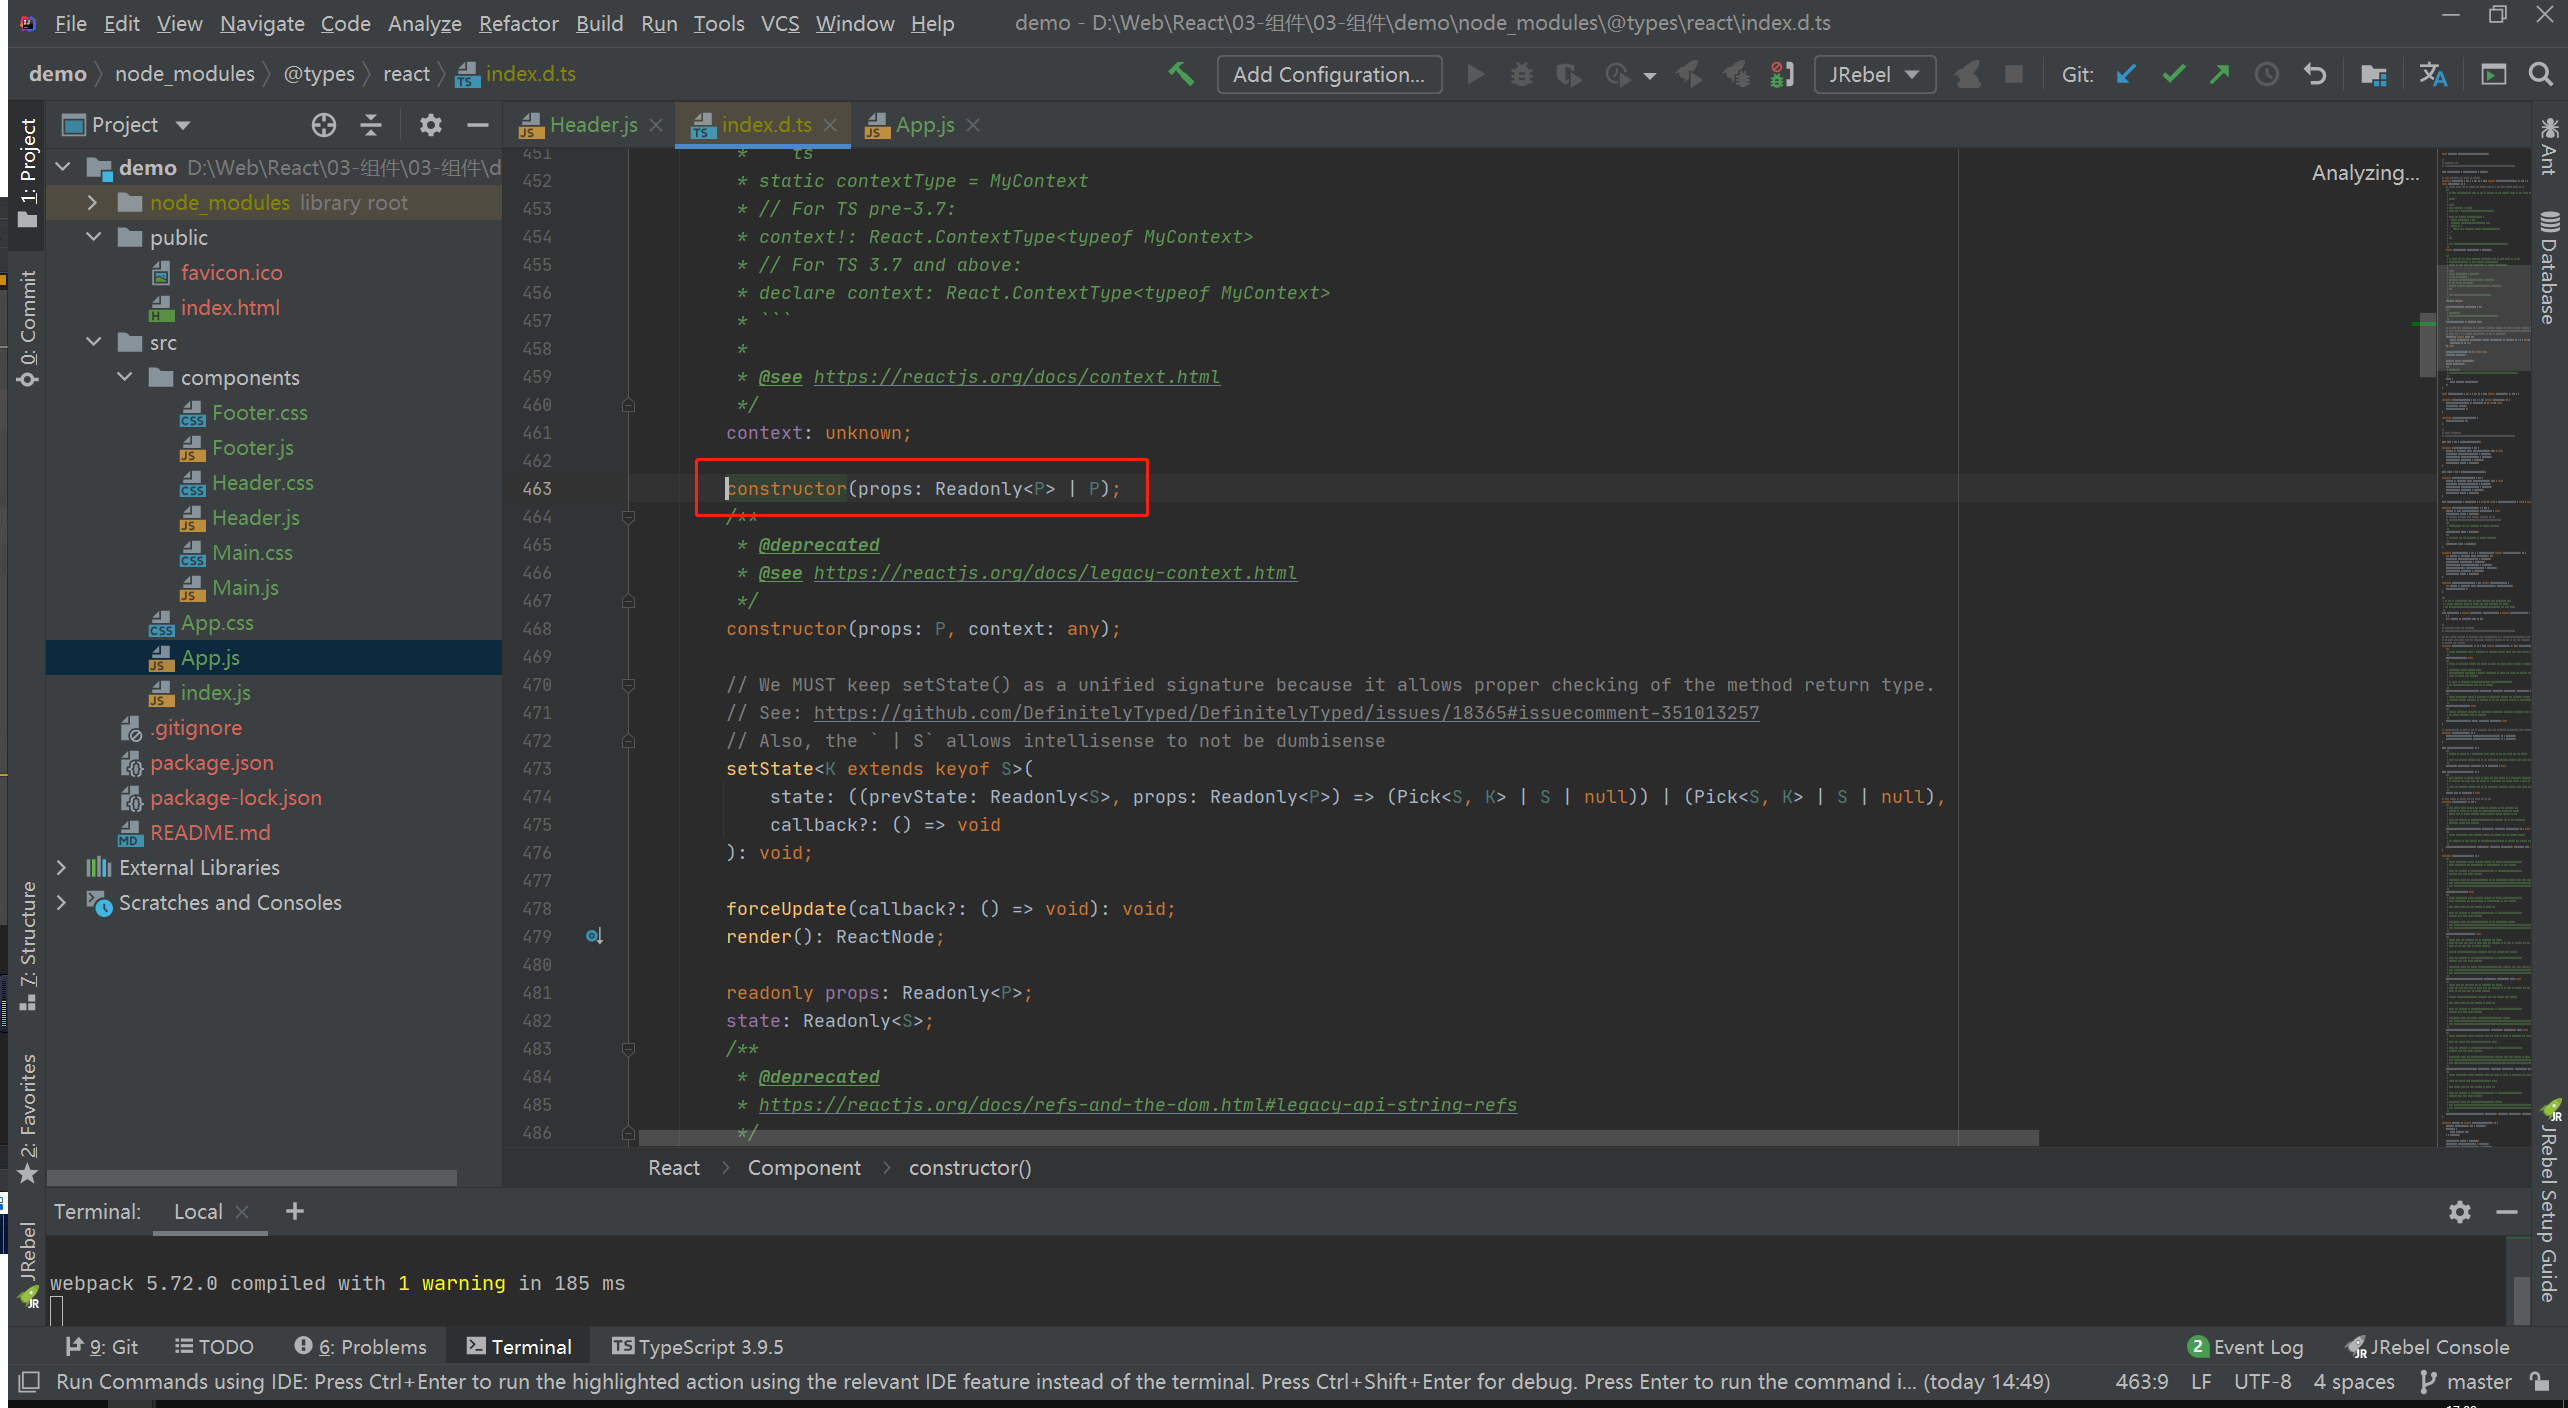Expand Scratches and Consoles node
The height and width of the screenshot is (1408, 2568).
tap(61, 902)
